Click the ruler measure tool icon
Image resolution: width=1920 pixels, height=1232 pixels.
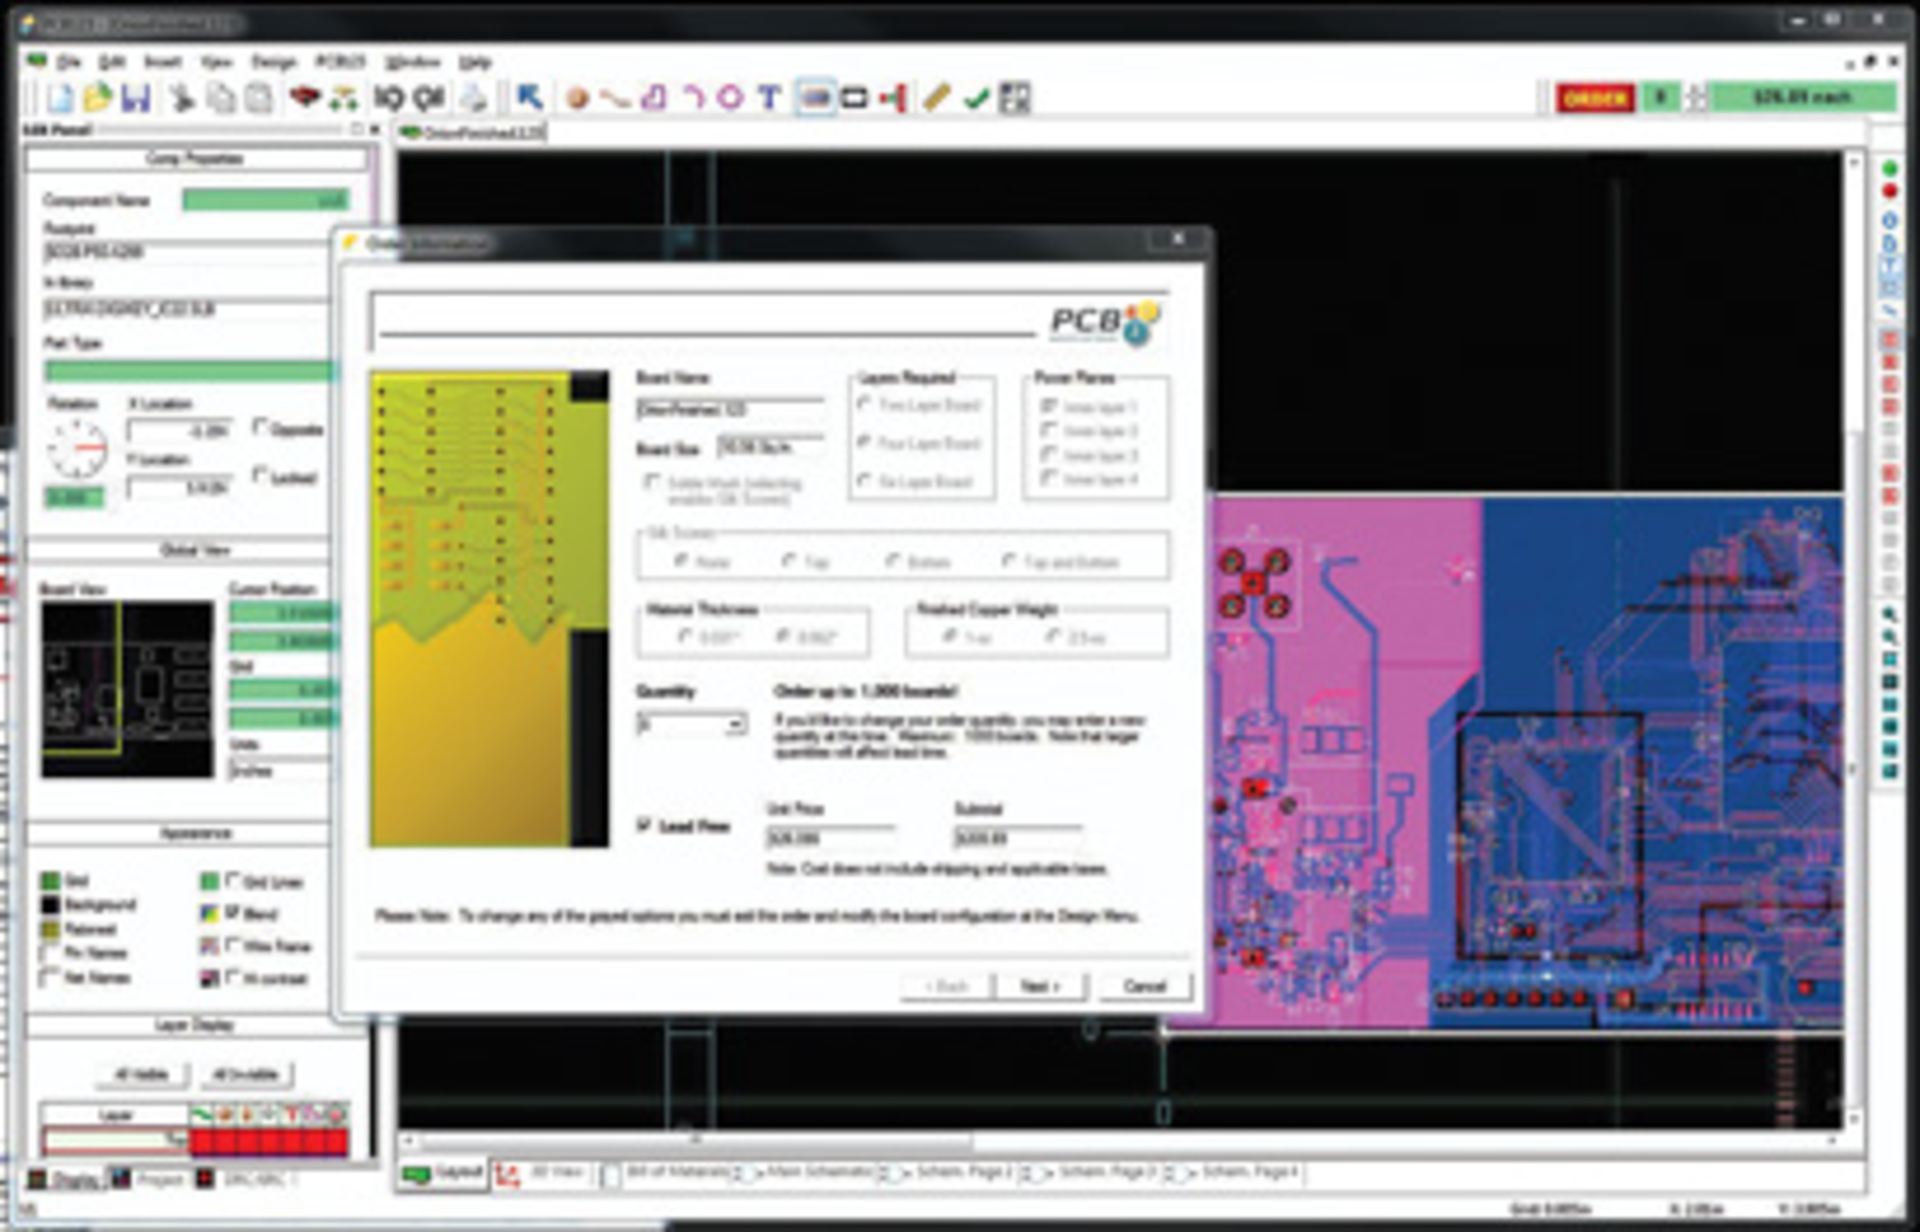point(936,98)
